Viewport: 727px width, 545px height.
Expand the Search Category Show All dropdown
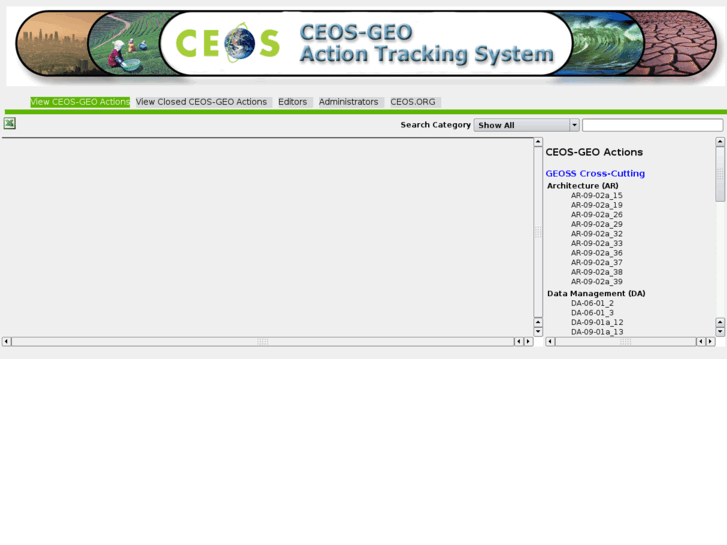526,125
